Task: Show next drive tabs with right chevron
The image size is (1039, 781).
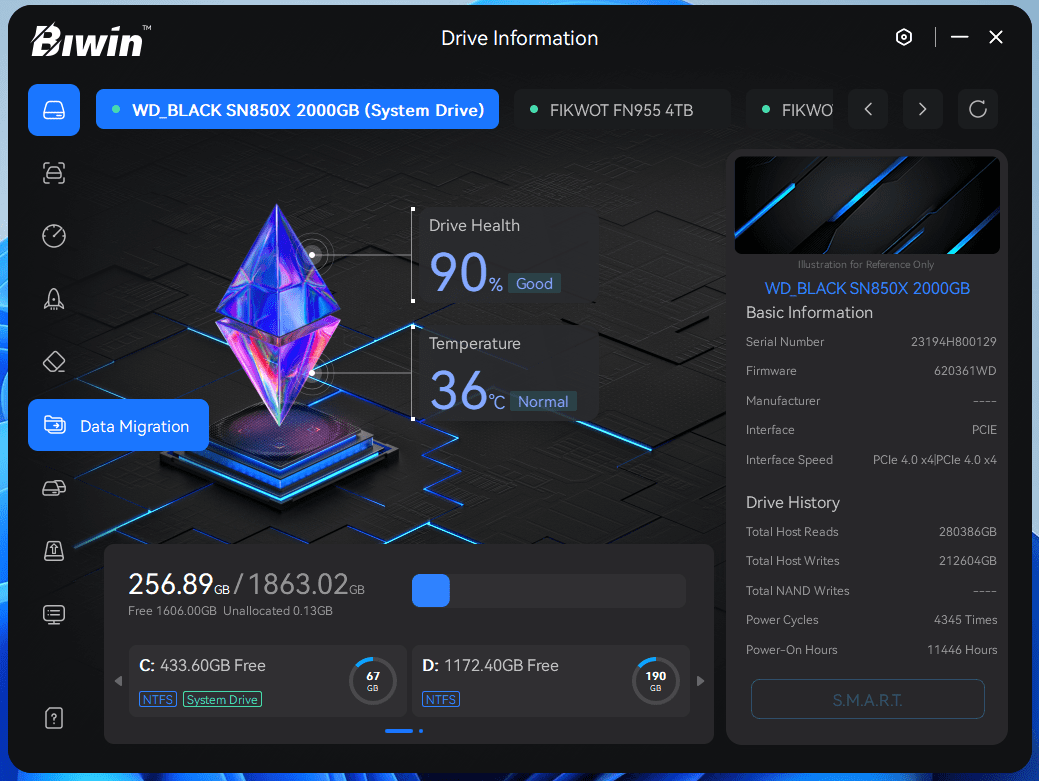Action: coord(922,109)
